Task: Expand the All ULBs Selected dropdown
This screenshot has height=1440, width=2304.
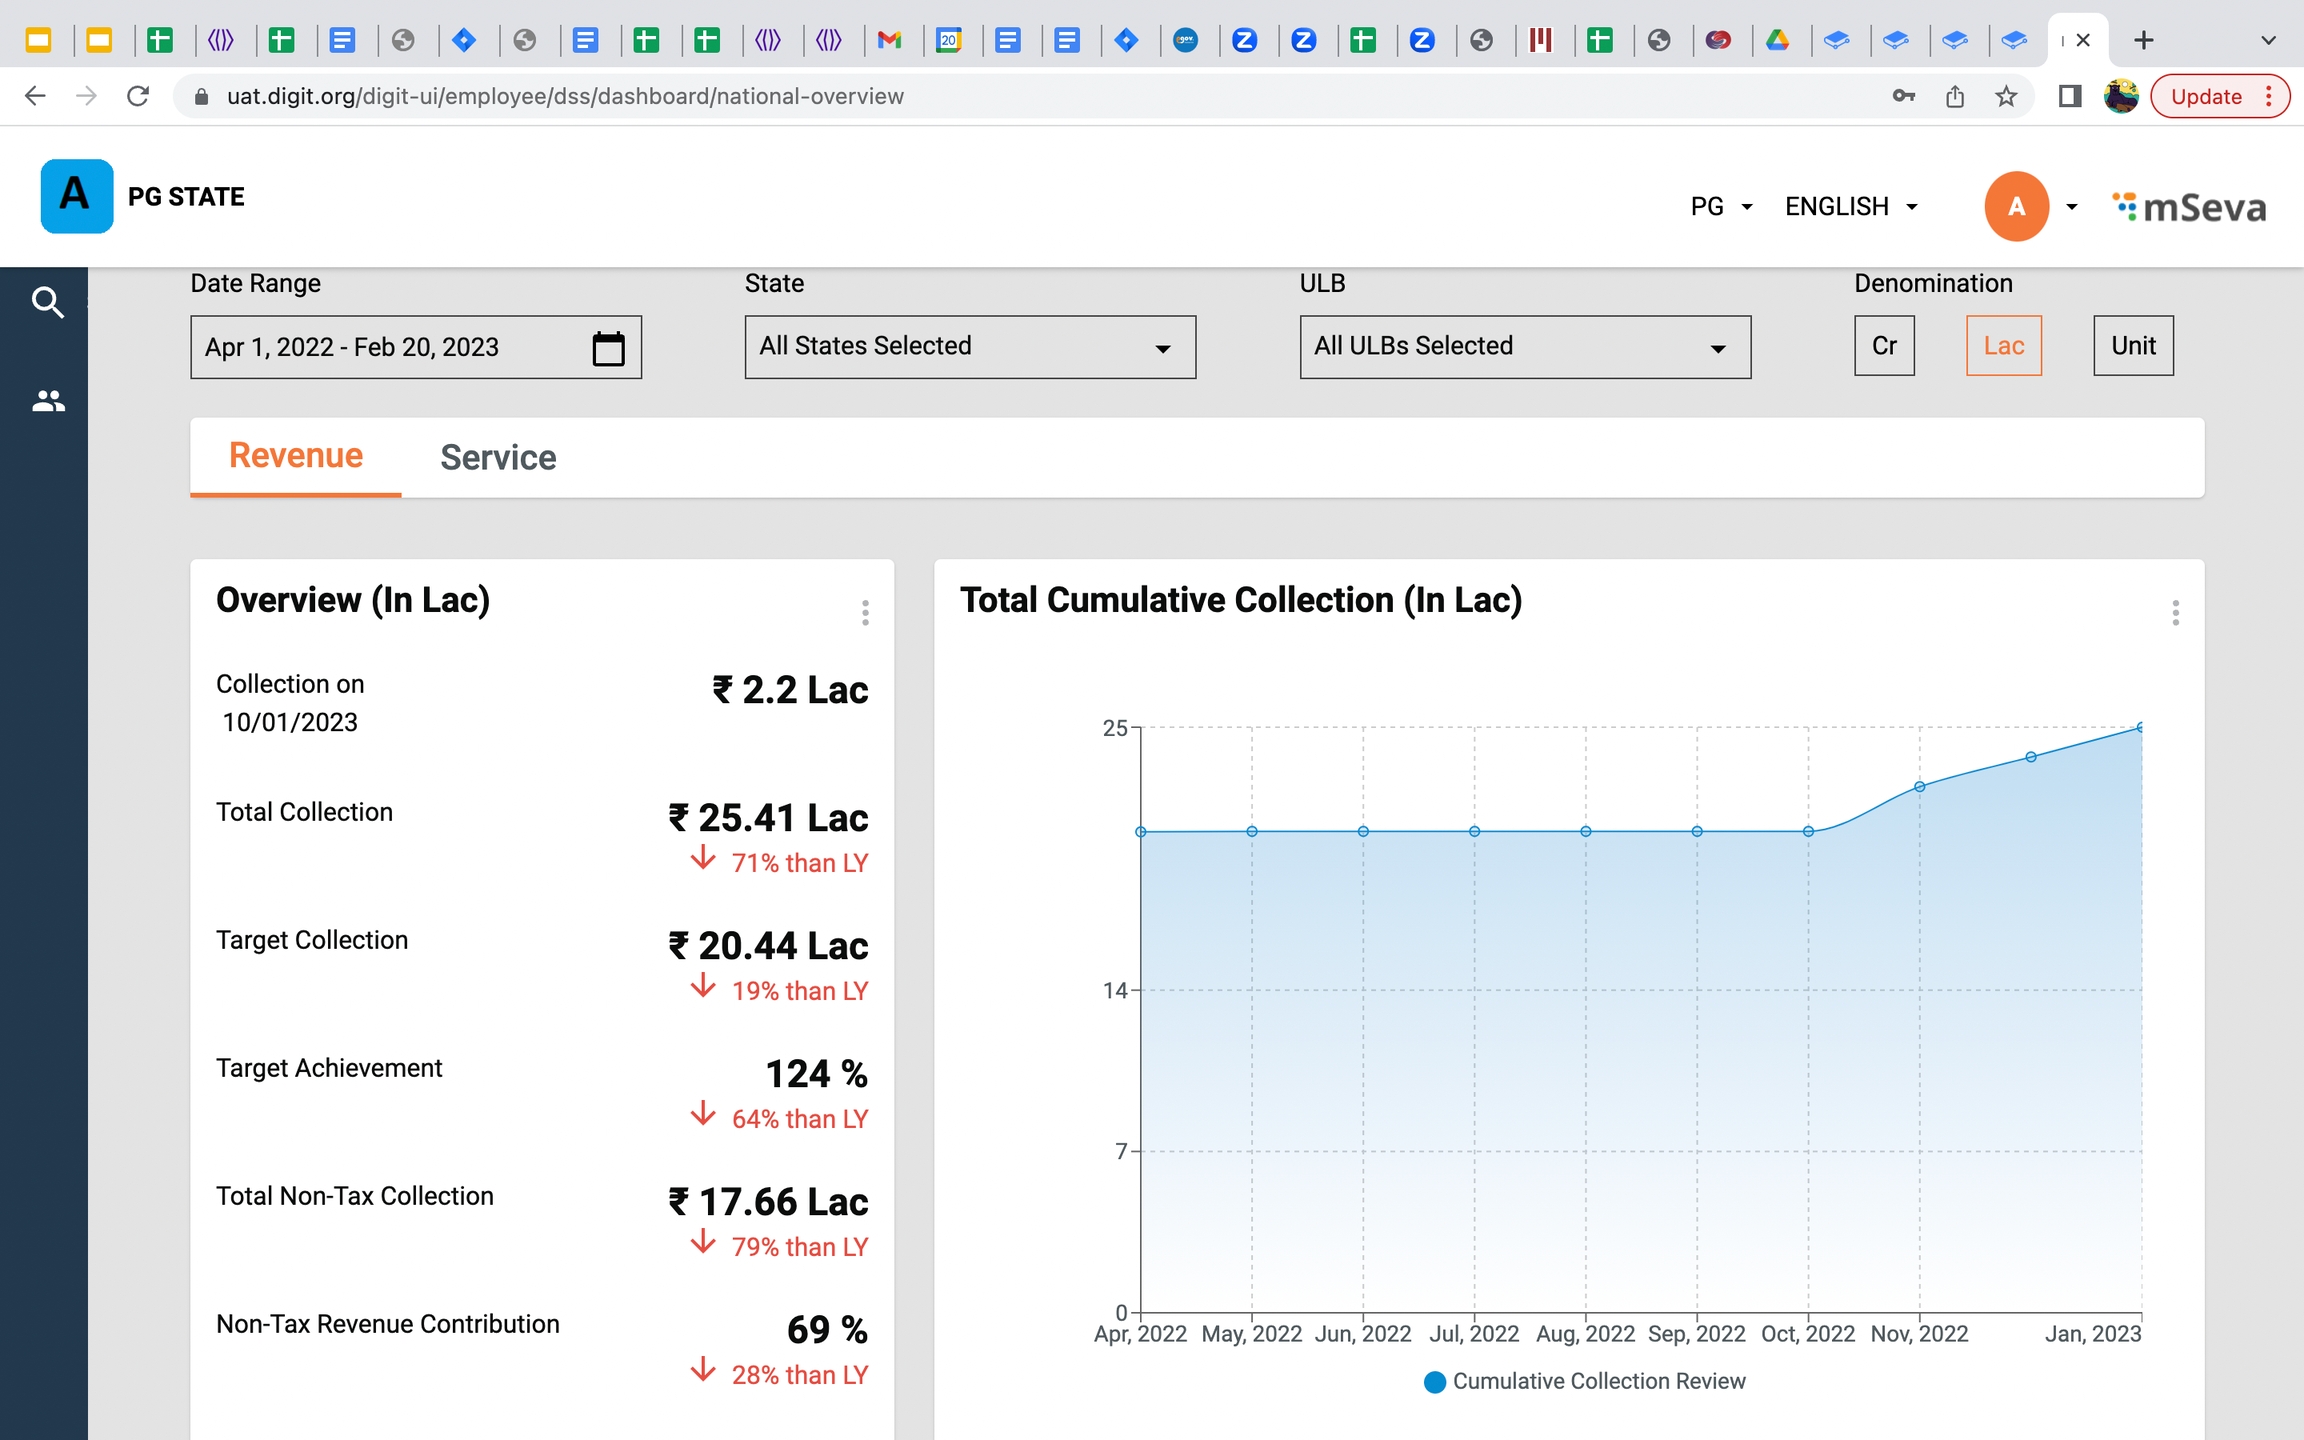Action: 1524,347
